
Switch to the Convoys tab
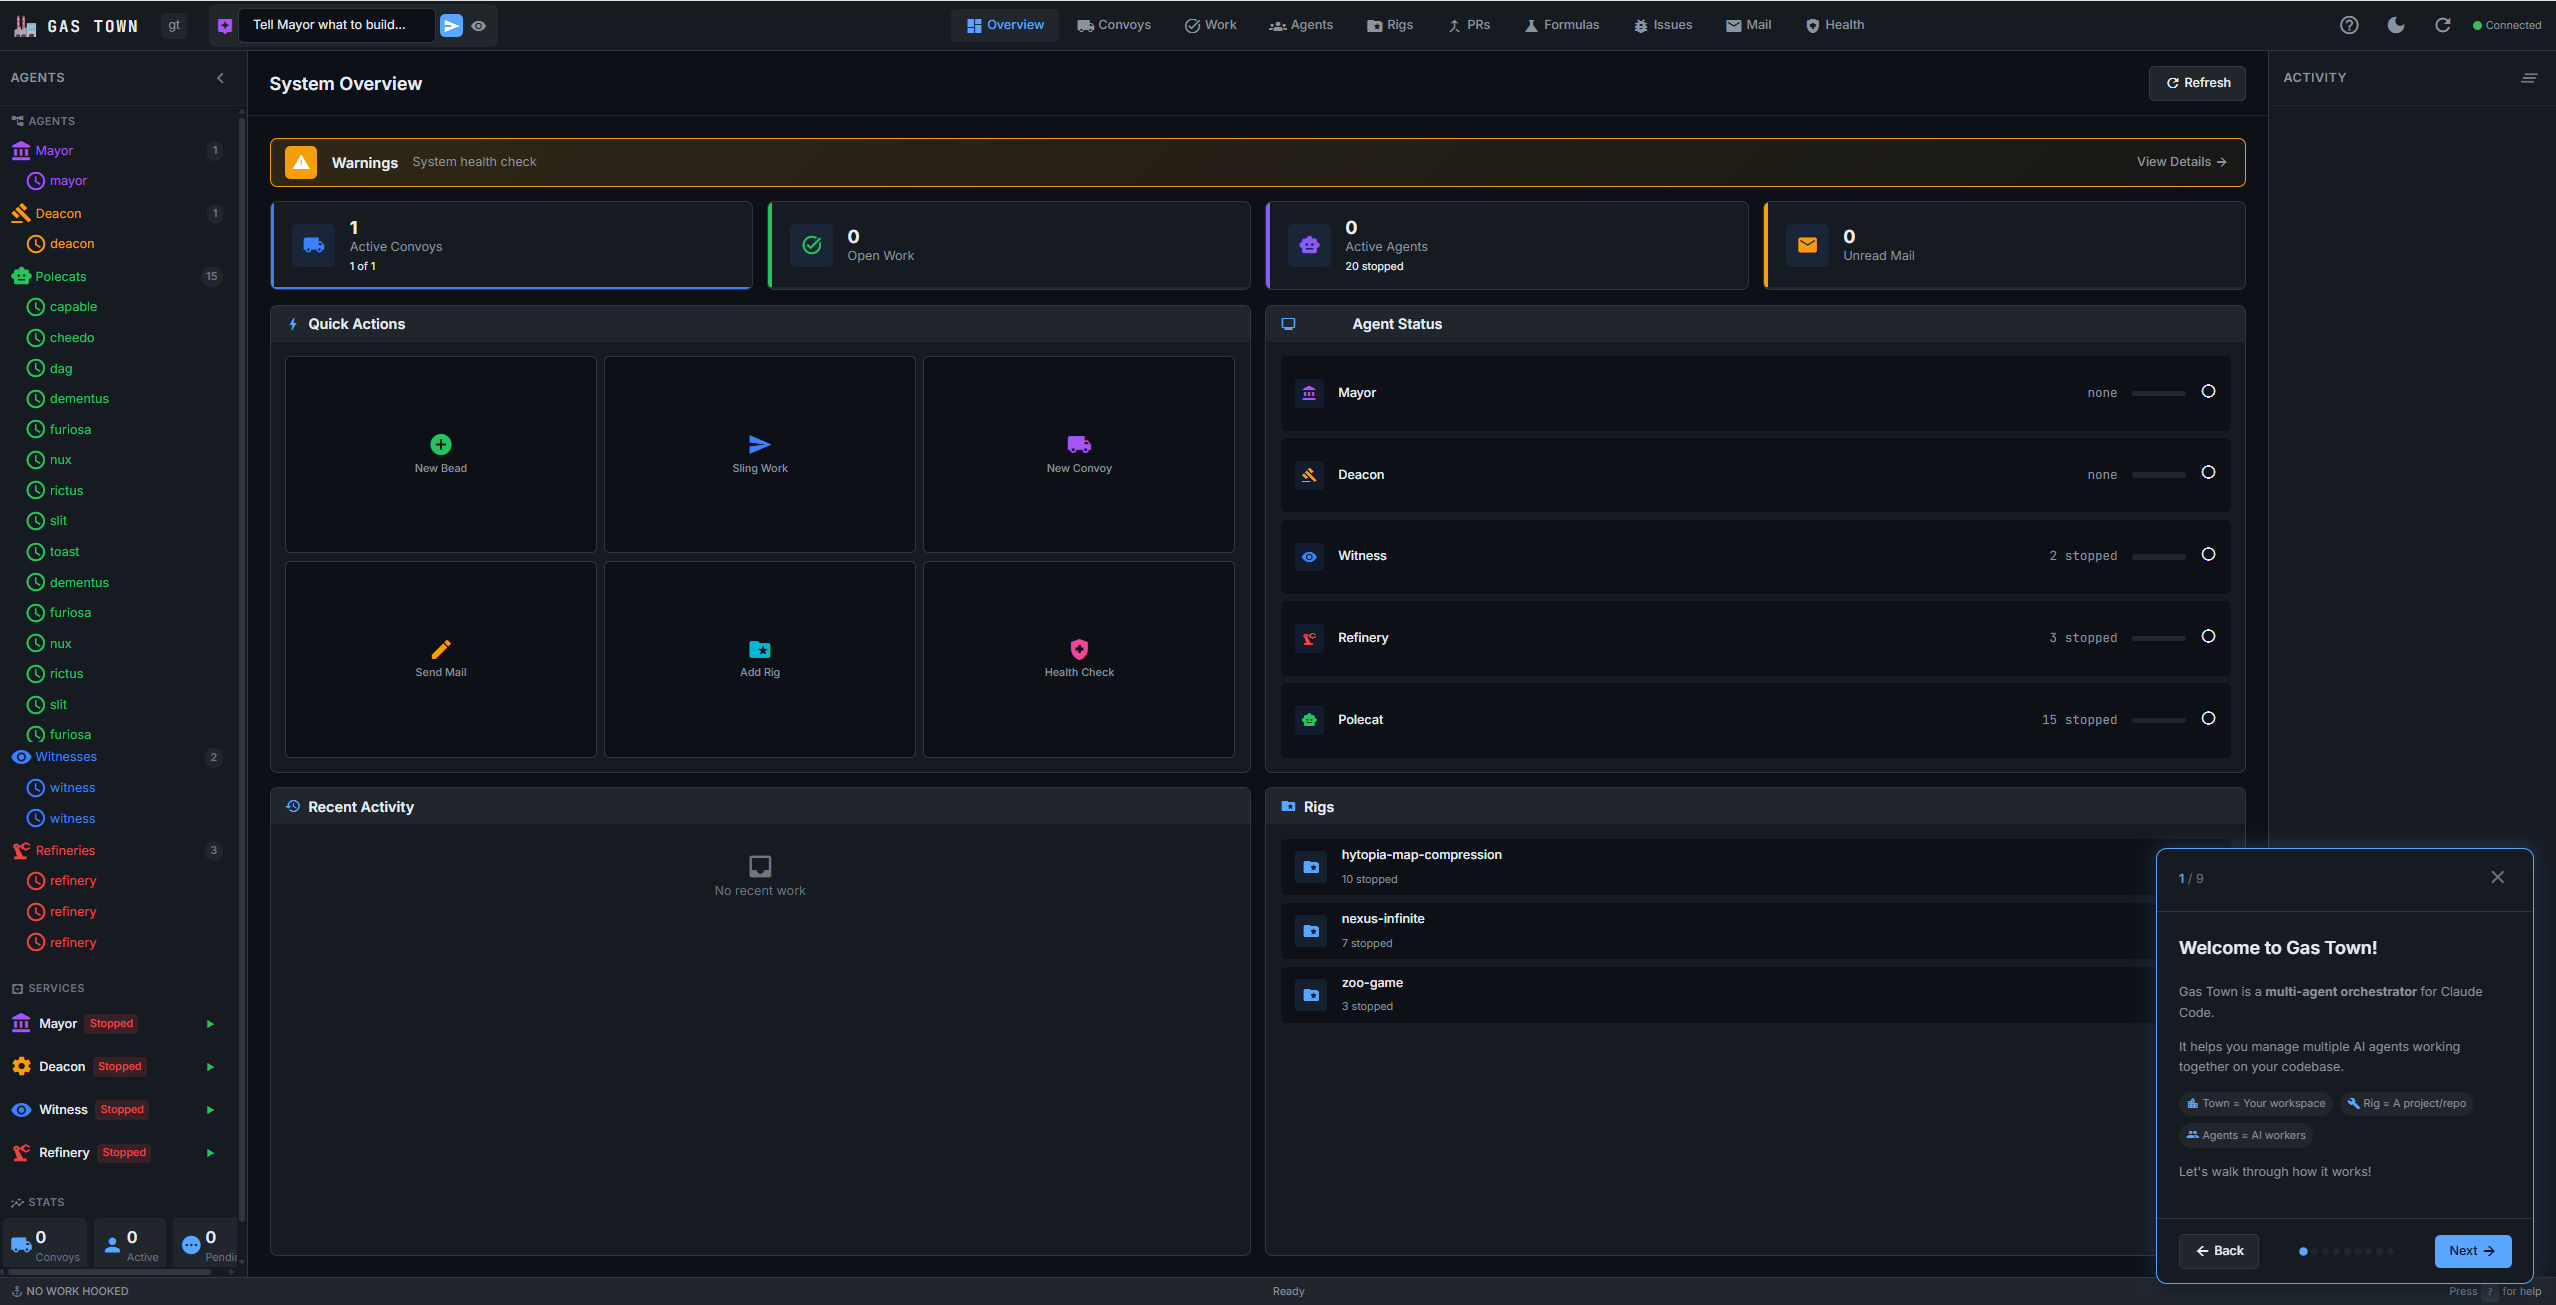[1113, 24]
